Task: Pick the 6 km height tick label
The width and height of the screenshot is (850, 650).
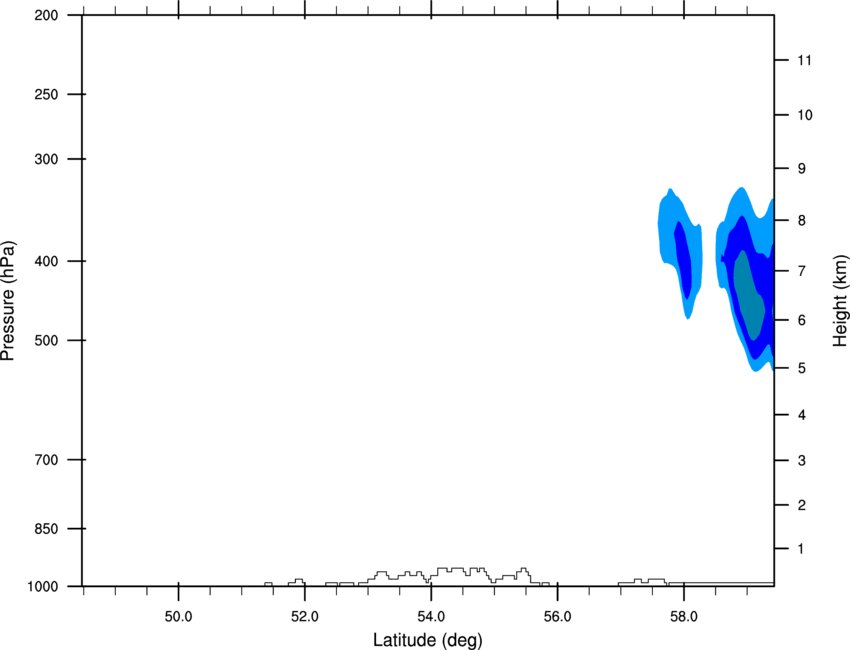Action: pos(802,320)
